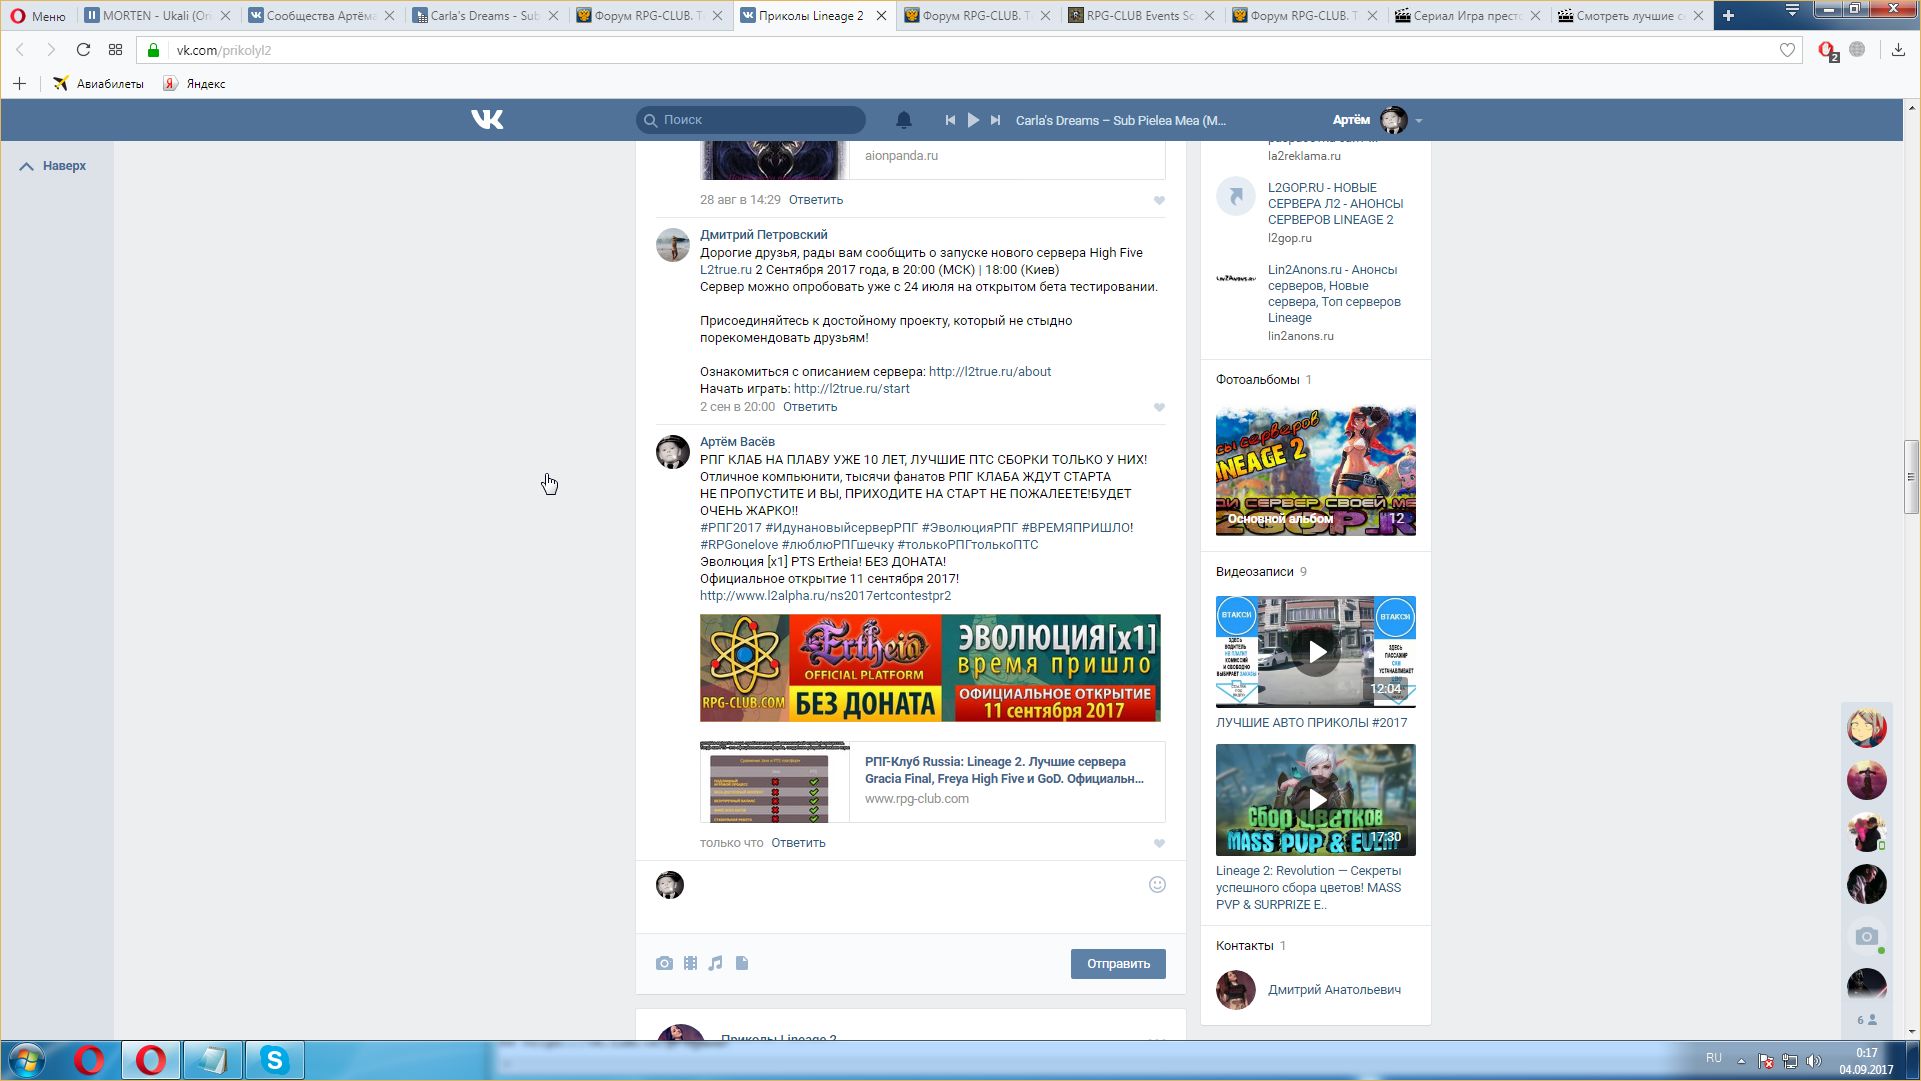Play the Carla's Dreams track
The image size is (1921, 1081).
[x=973, y=120]
